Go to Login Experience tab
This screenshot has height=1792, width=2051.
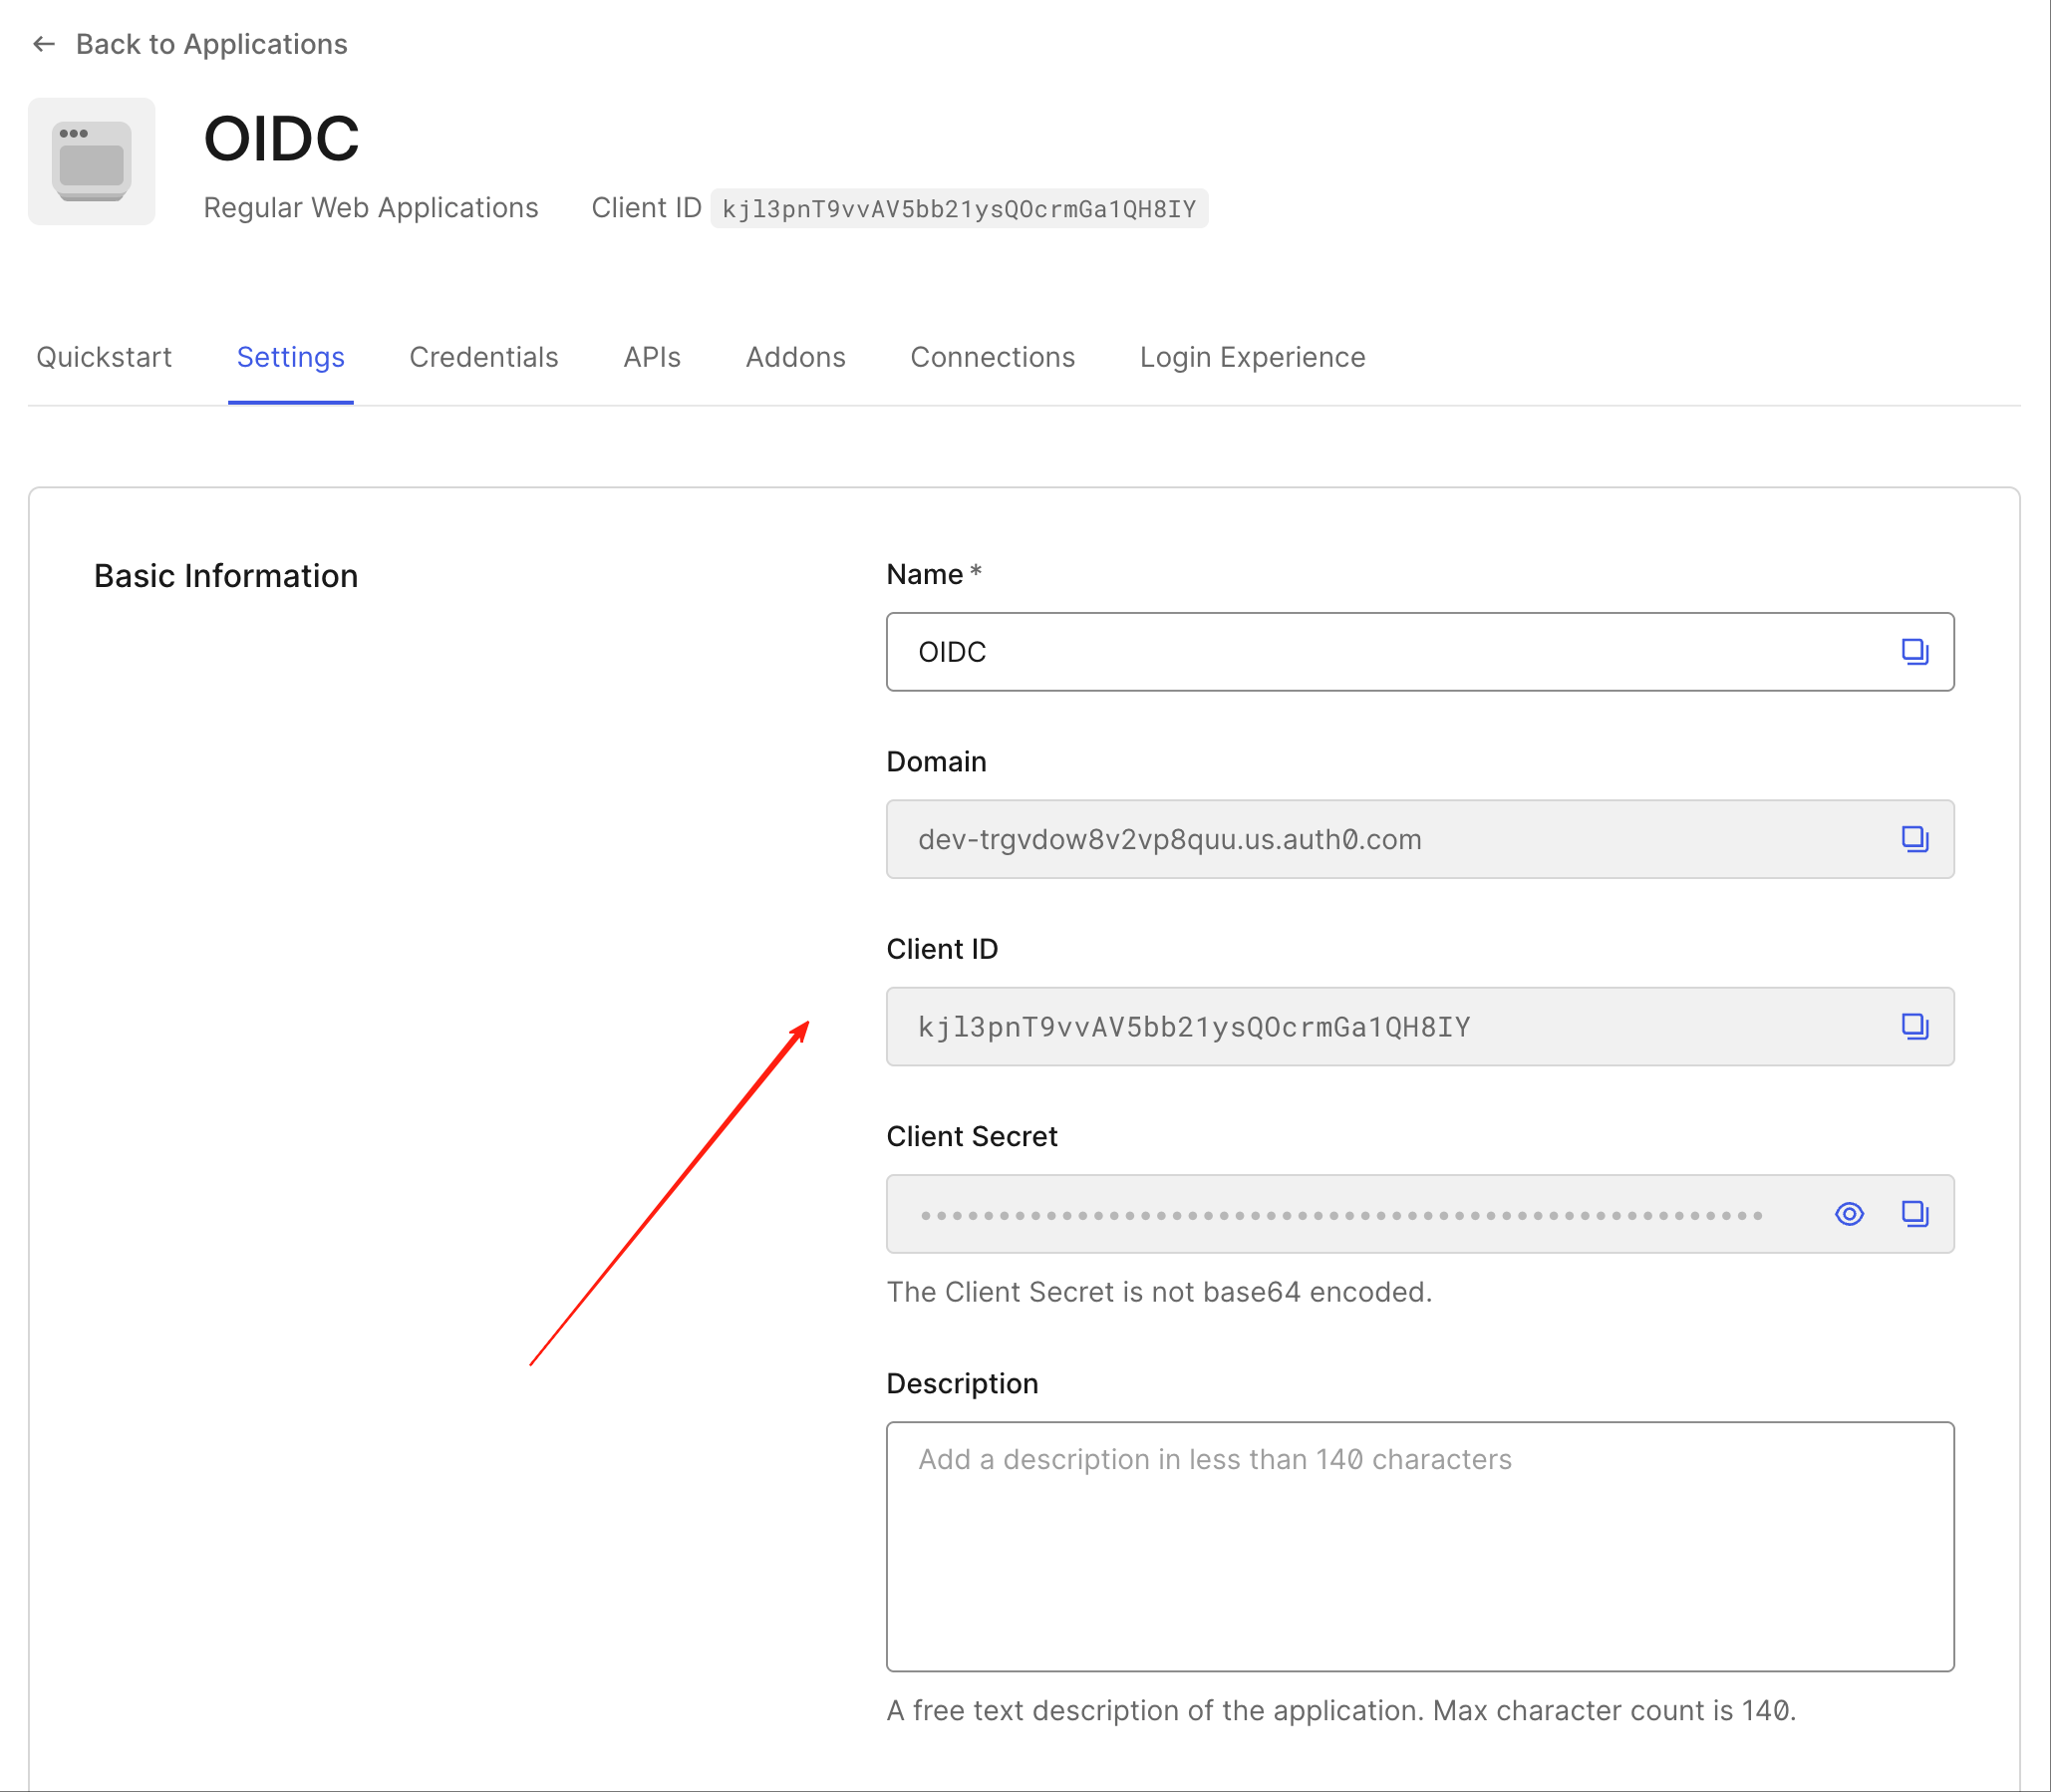point(1252,357)
